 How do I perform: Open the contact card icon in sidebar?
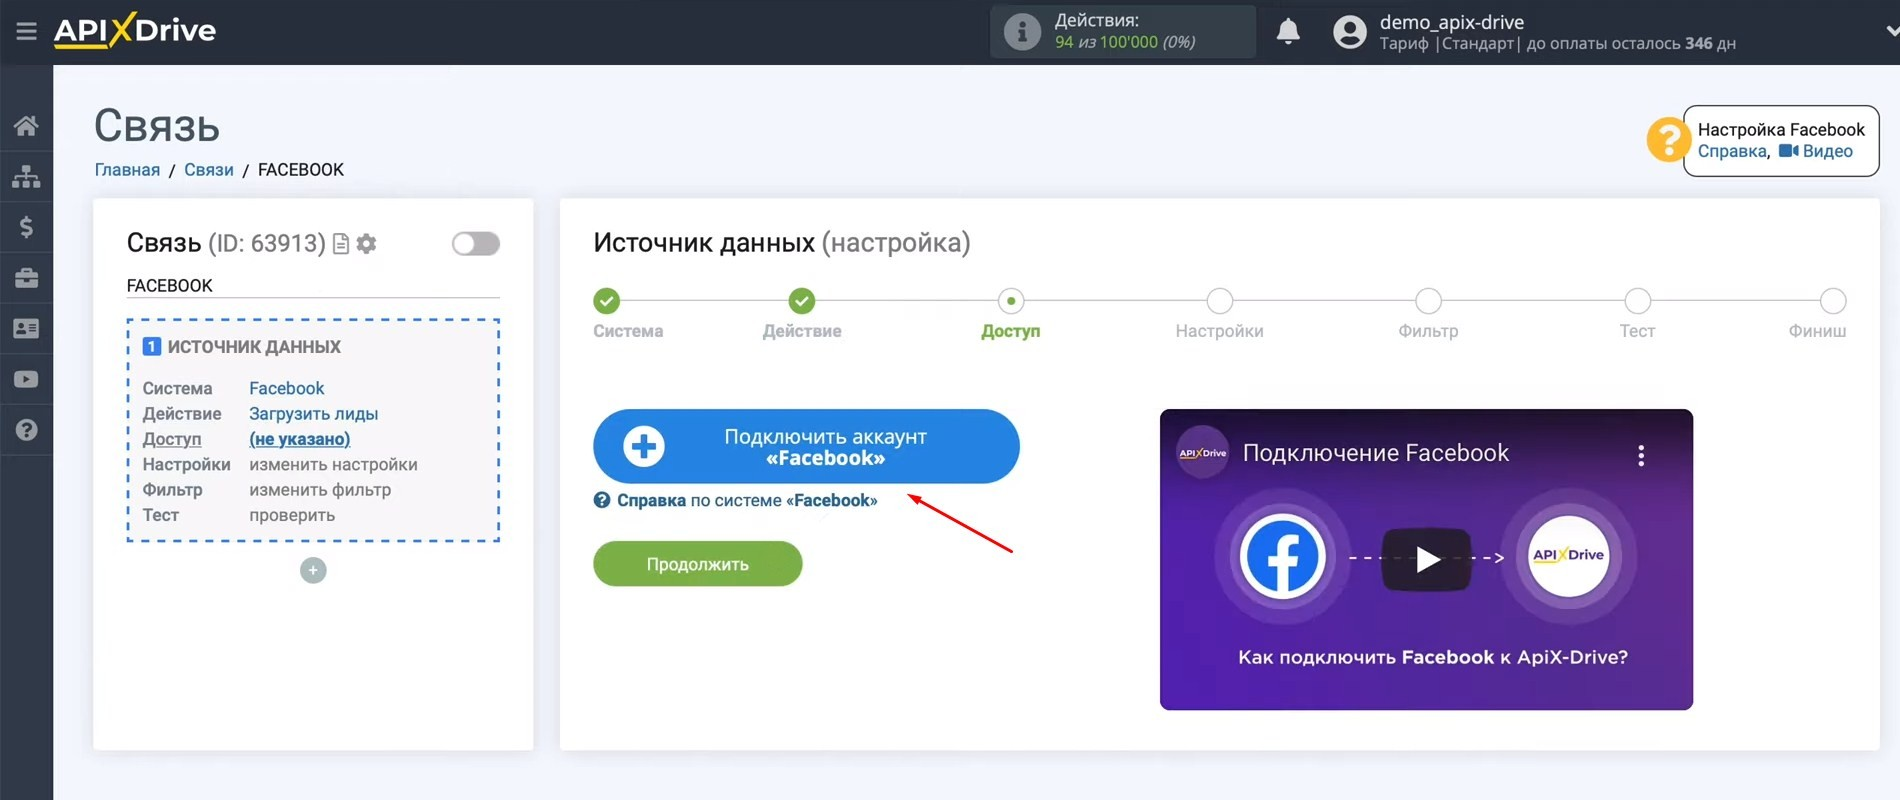[x=26, y=328]
